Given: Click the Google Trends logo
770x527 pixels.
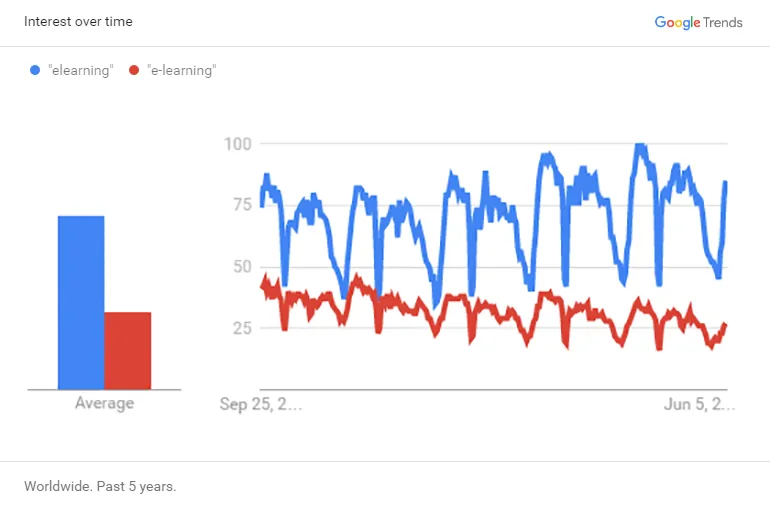Looking at the screenshot, I should [698, 22].
